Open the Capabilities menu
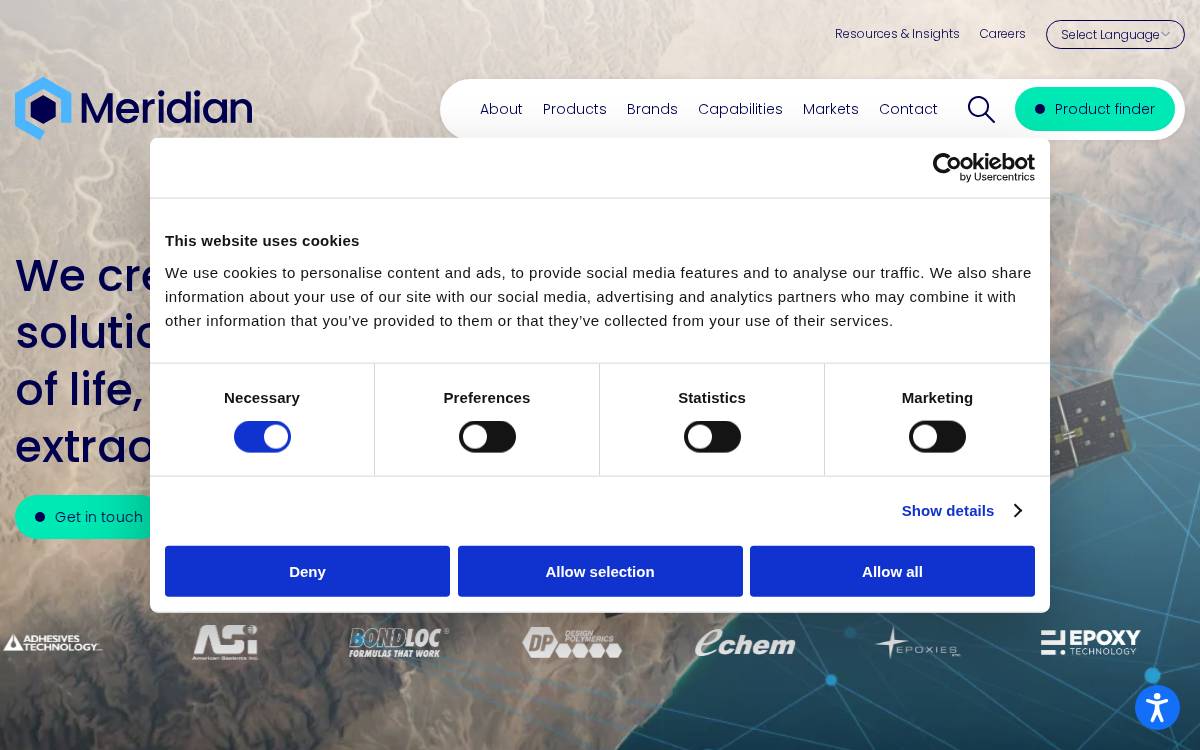This screenshot has width=1200, height=750. [740, 109]
